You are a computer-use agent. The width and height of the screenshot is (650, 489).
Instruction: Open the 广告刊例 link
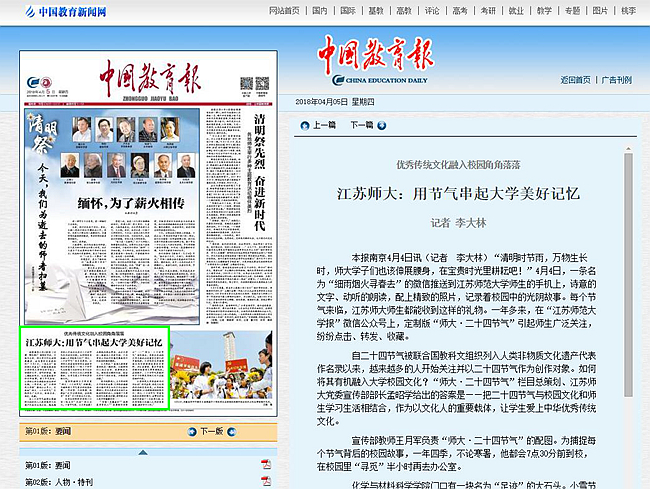pyautogui.click(x=616, y=79)
